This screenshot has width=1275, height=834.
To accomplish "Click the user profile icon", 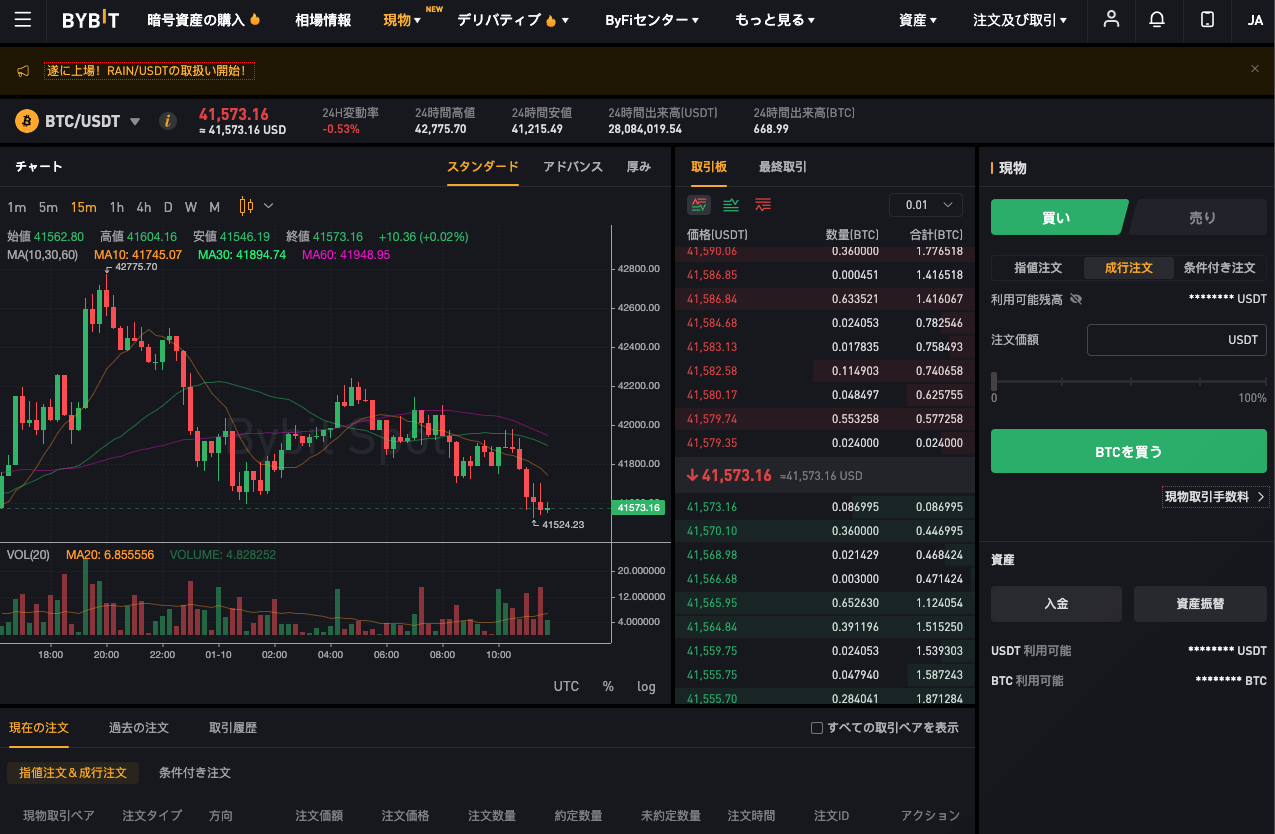I will click(x=1111, y=20).
